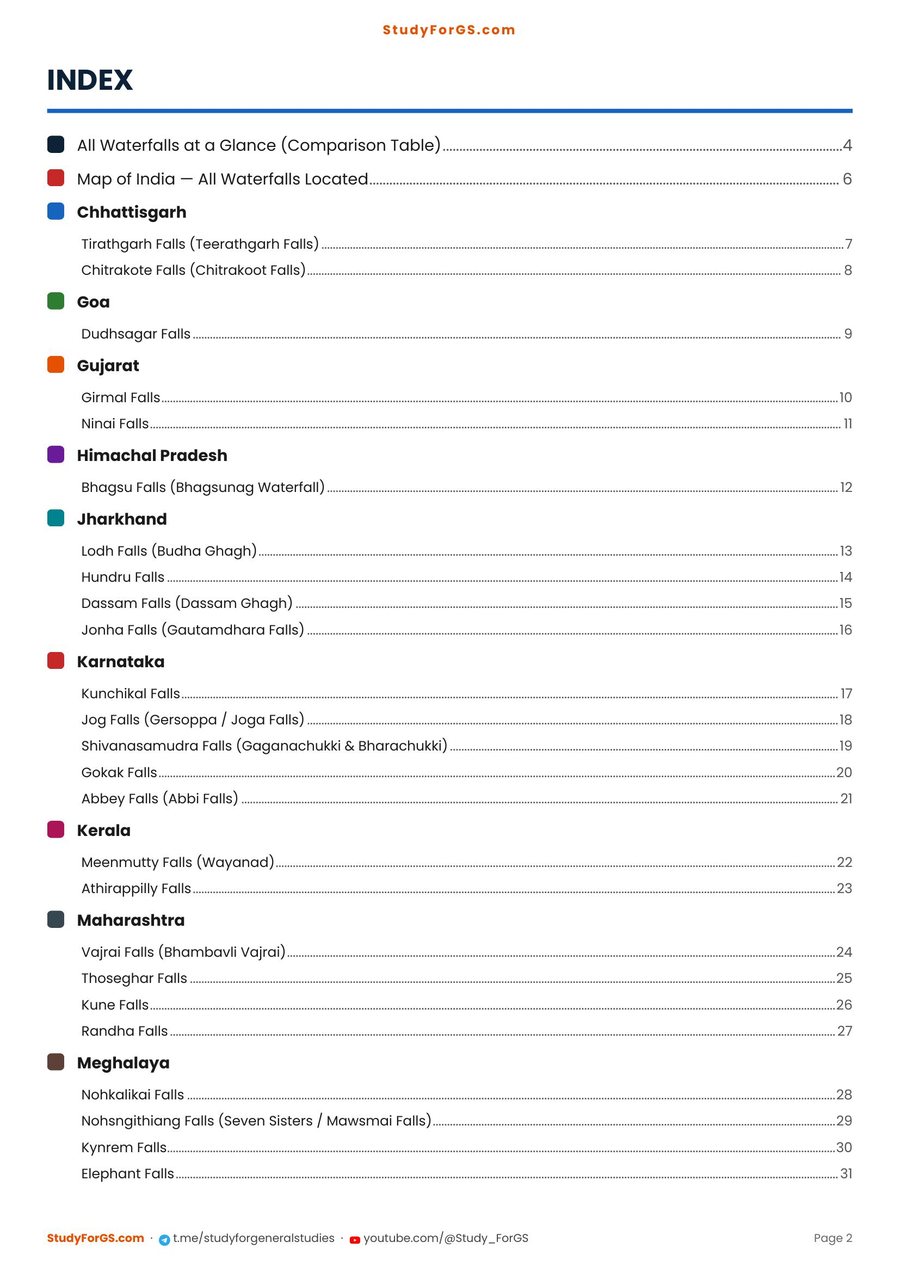Click the brown square beside Meghalaya
The height and width of the screenshot is (1273, 900).
(56, 1062)
